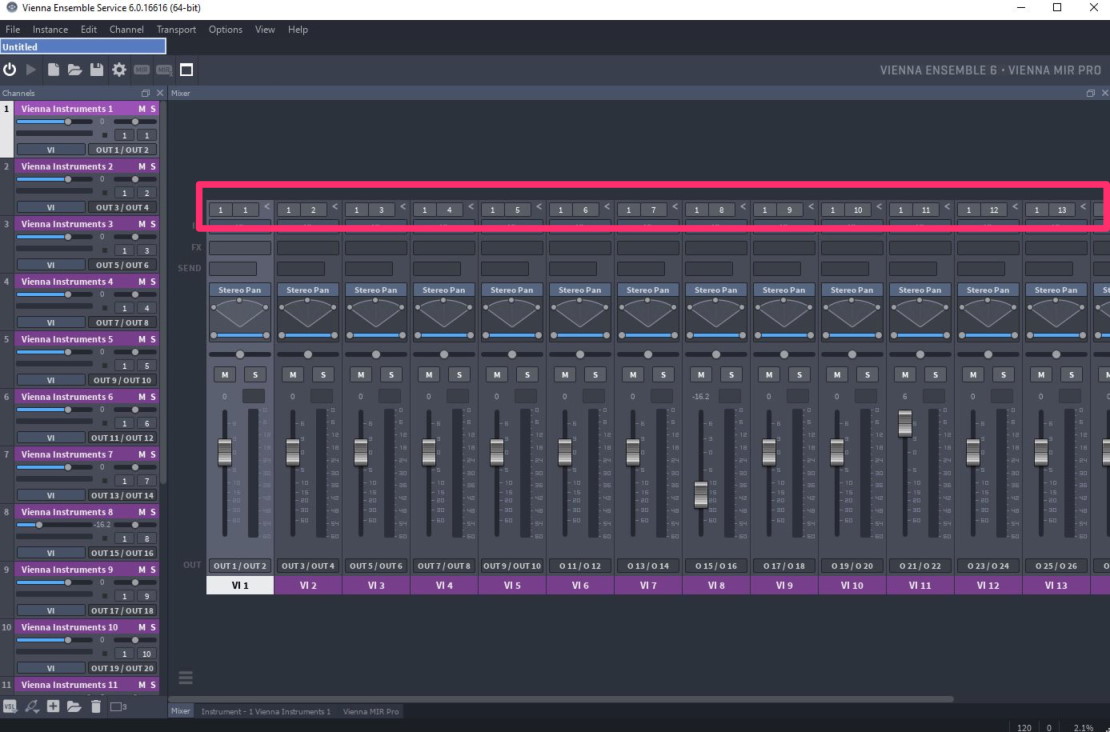This screenshot has height=732, width=1110.
Task: Switch to Vienna MIR Pro tab
Action: tap(371, 711)
